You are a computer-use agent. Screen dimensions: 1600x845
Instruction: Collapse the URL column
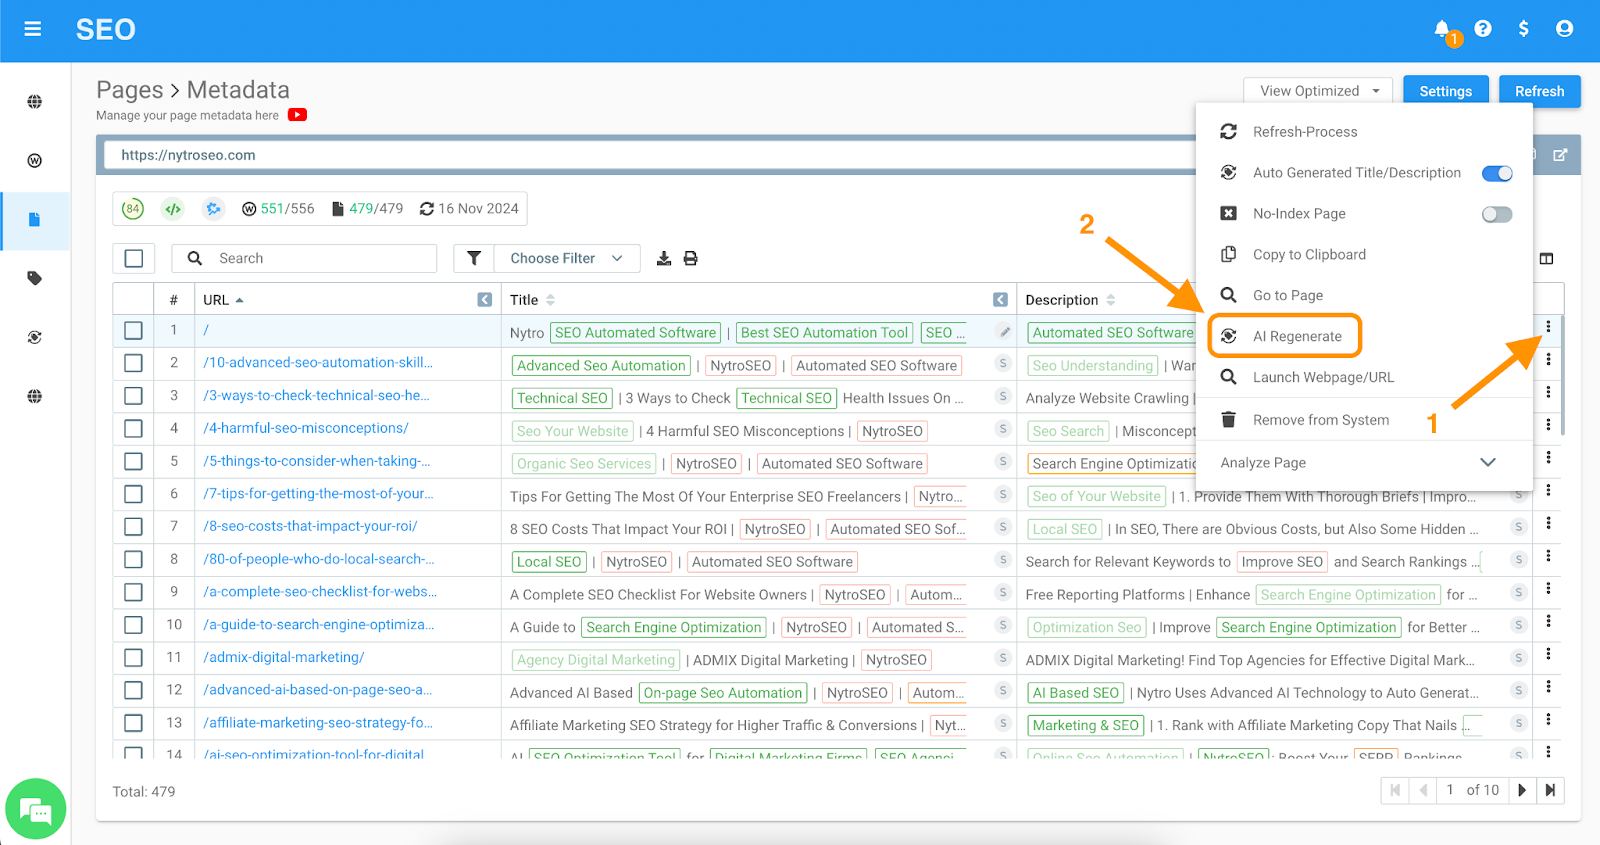pos(484,300)
